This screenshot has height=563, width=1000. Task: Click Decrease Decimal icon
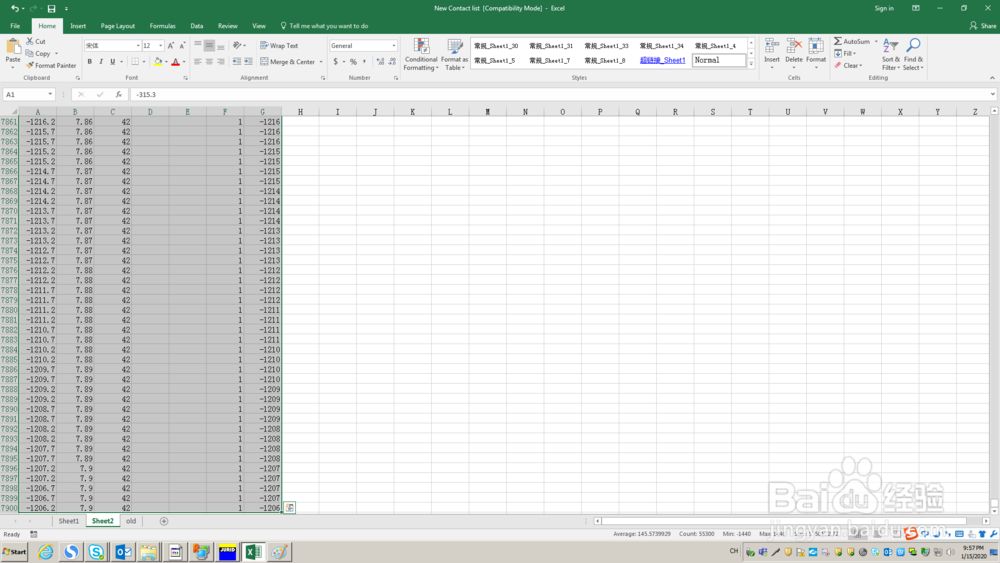392,62
